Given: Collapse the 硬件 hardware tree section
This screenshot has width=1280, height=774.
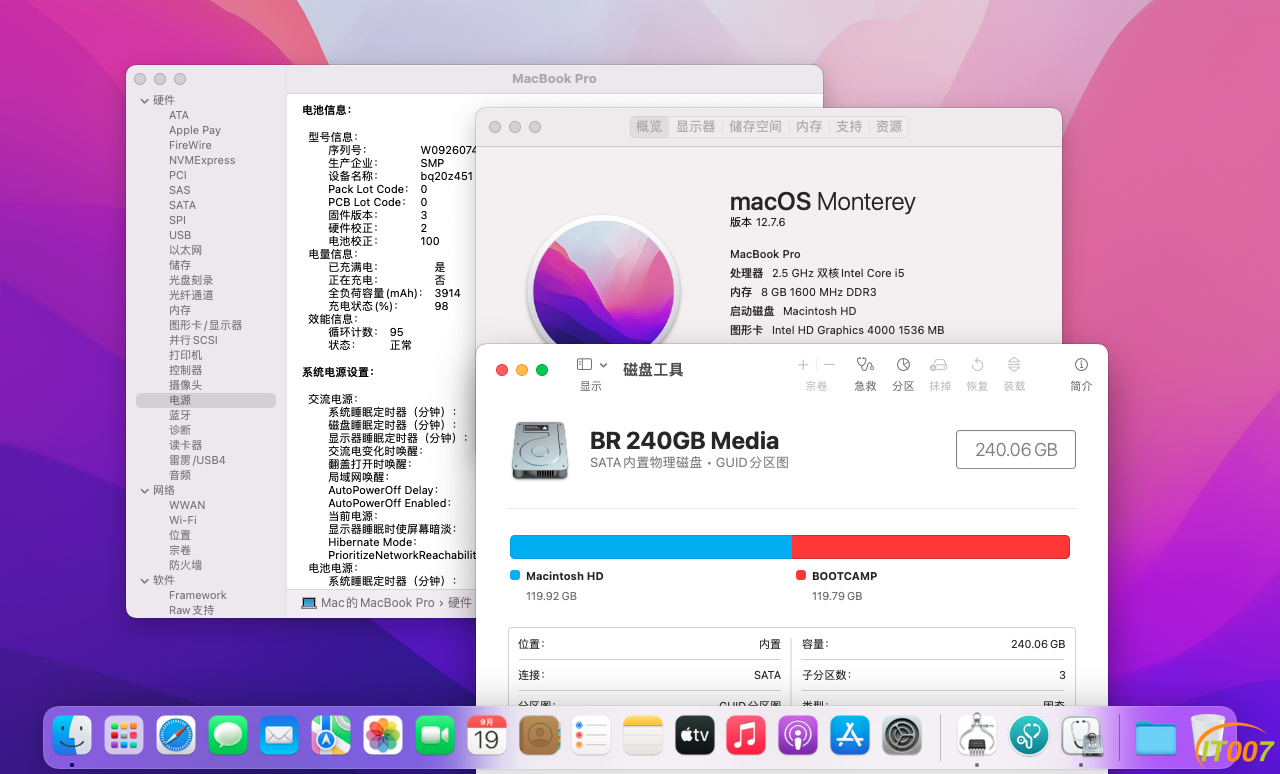Looking at the screenshot, I should 144,100.
